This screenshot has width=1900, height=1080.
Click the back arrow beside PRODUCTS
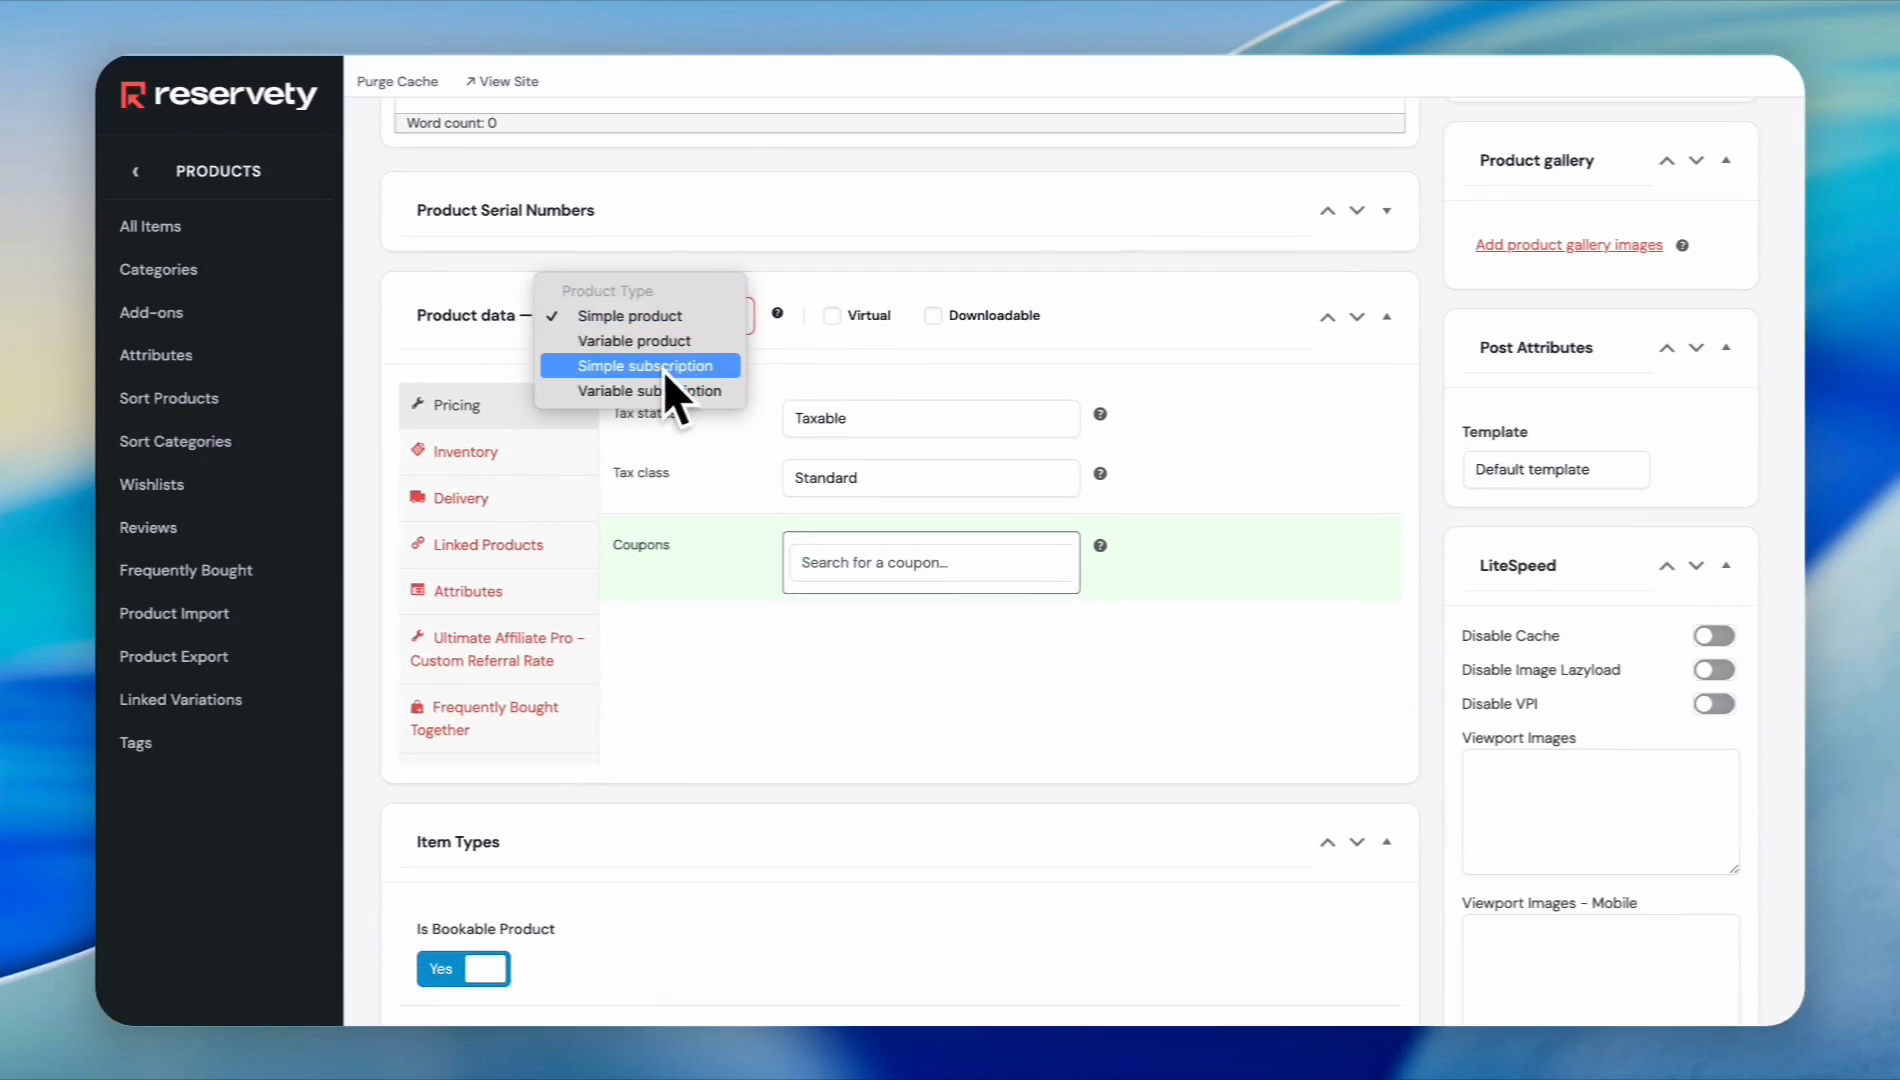click(136, 171)
